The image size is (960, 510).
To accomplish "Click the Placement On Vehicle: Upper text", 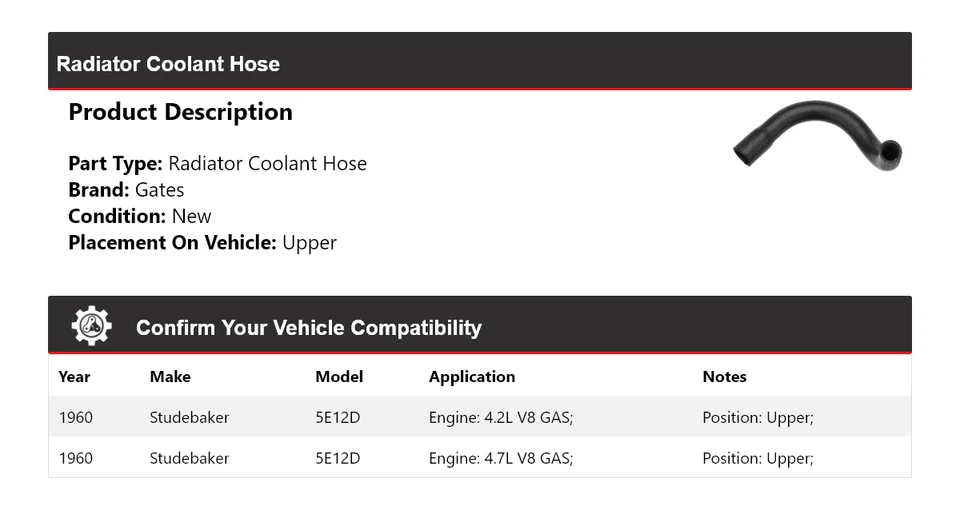I will [202, 242].
